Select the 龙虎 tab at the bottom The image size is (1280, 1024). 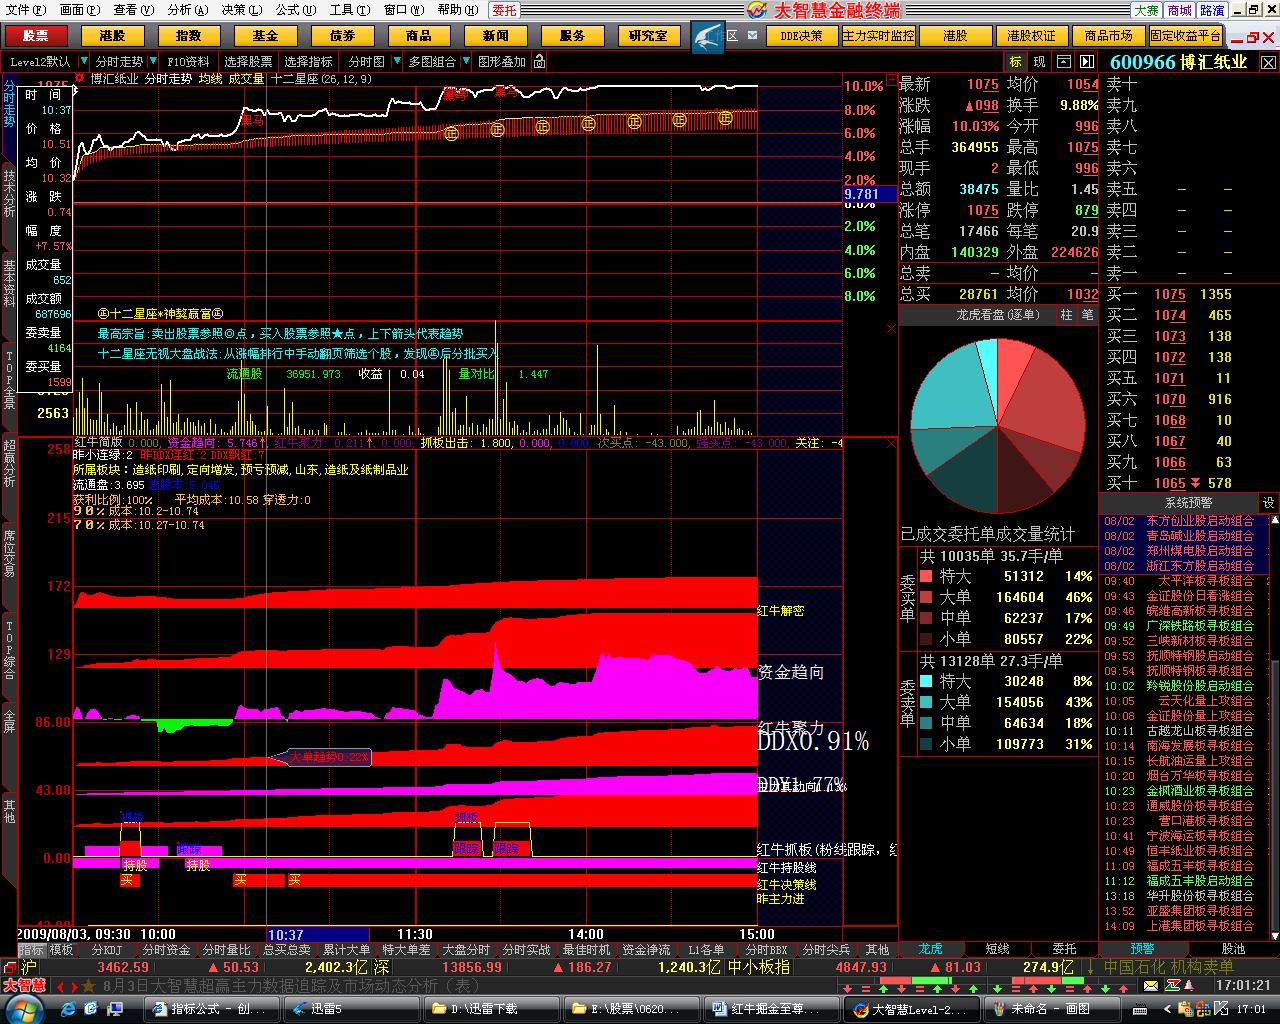(930, 948)
